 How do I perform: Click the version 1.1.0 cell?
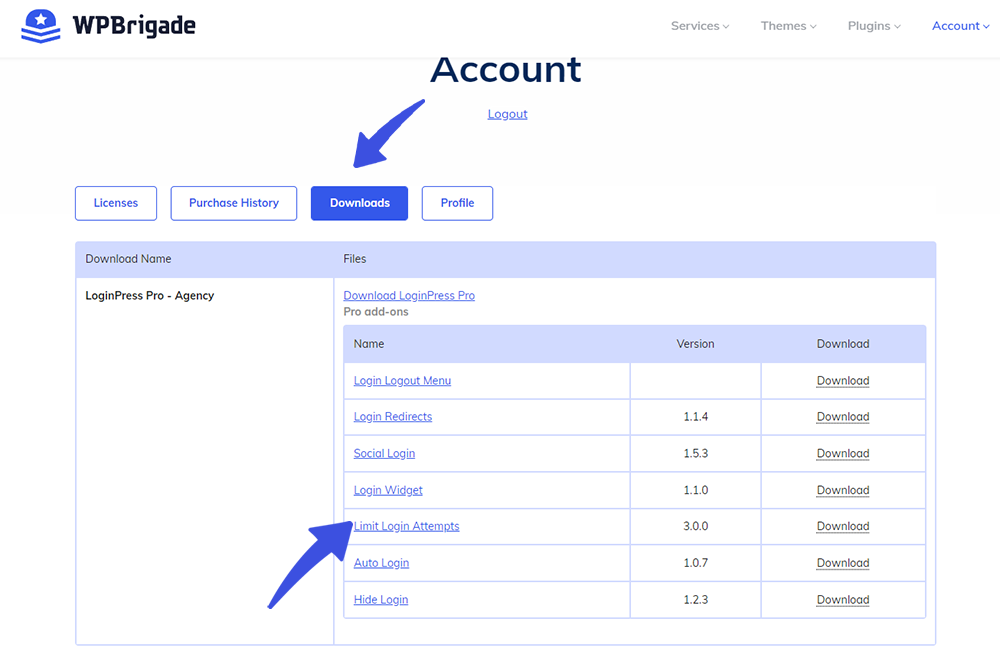pyautogui.click(x=695, y=490)
